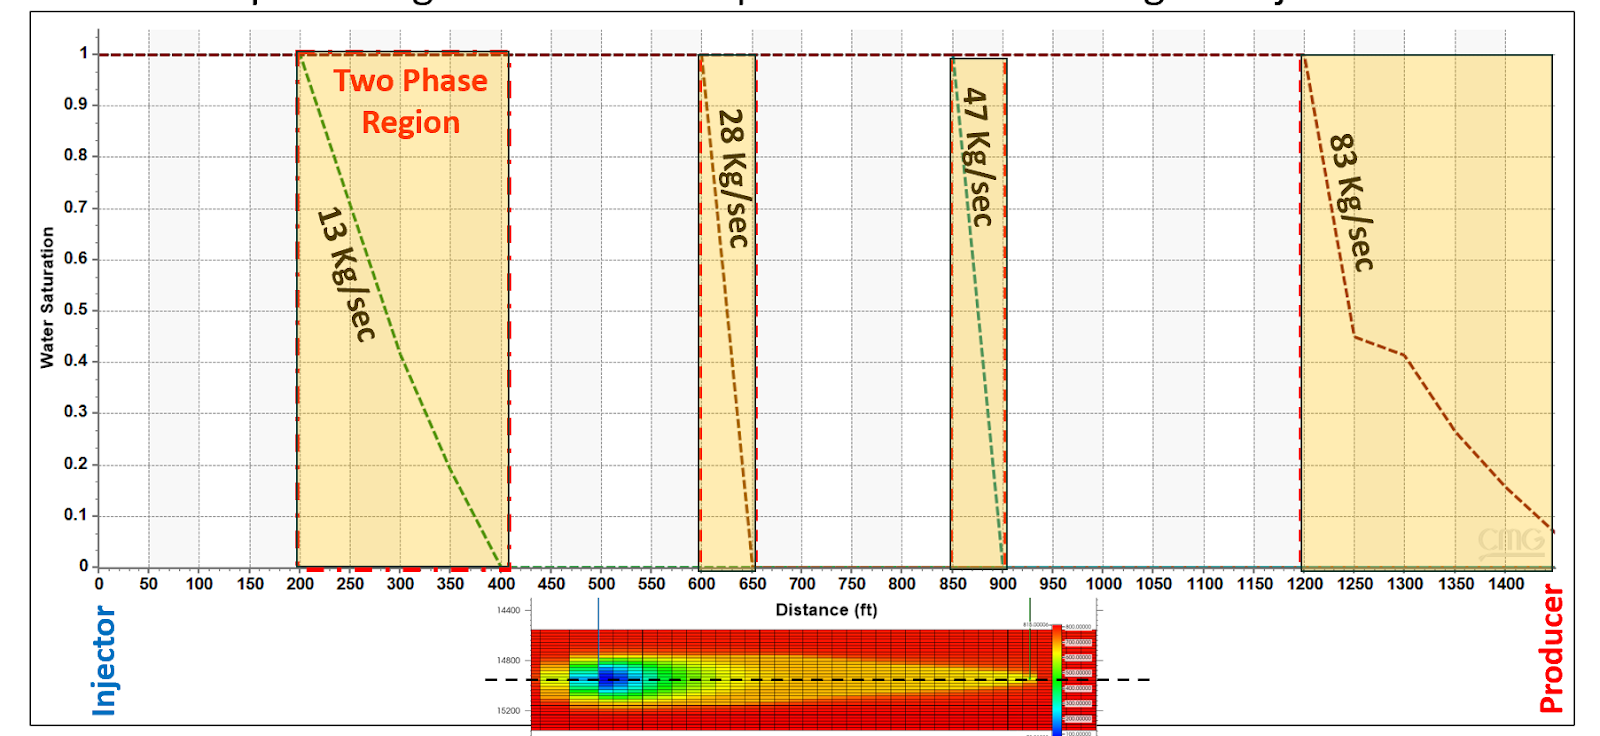The width and height of the screenshot is (1600, 736).
Task: Click the Water Saturation axis title
Action: pos(47,297)
